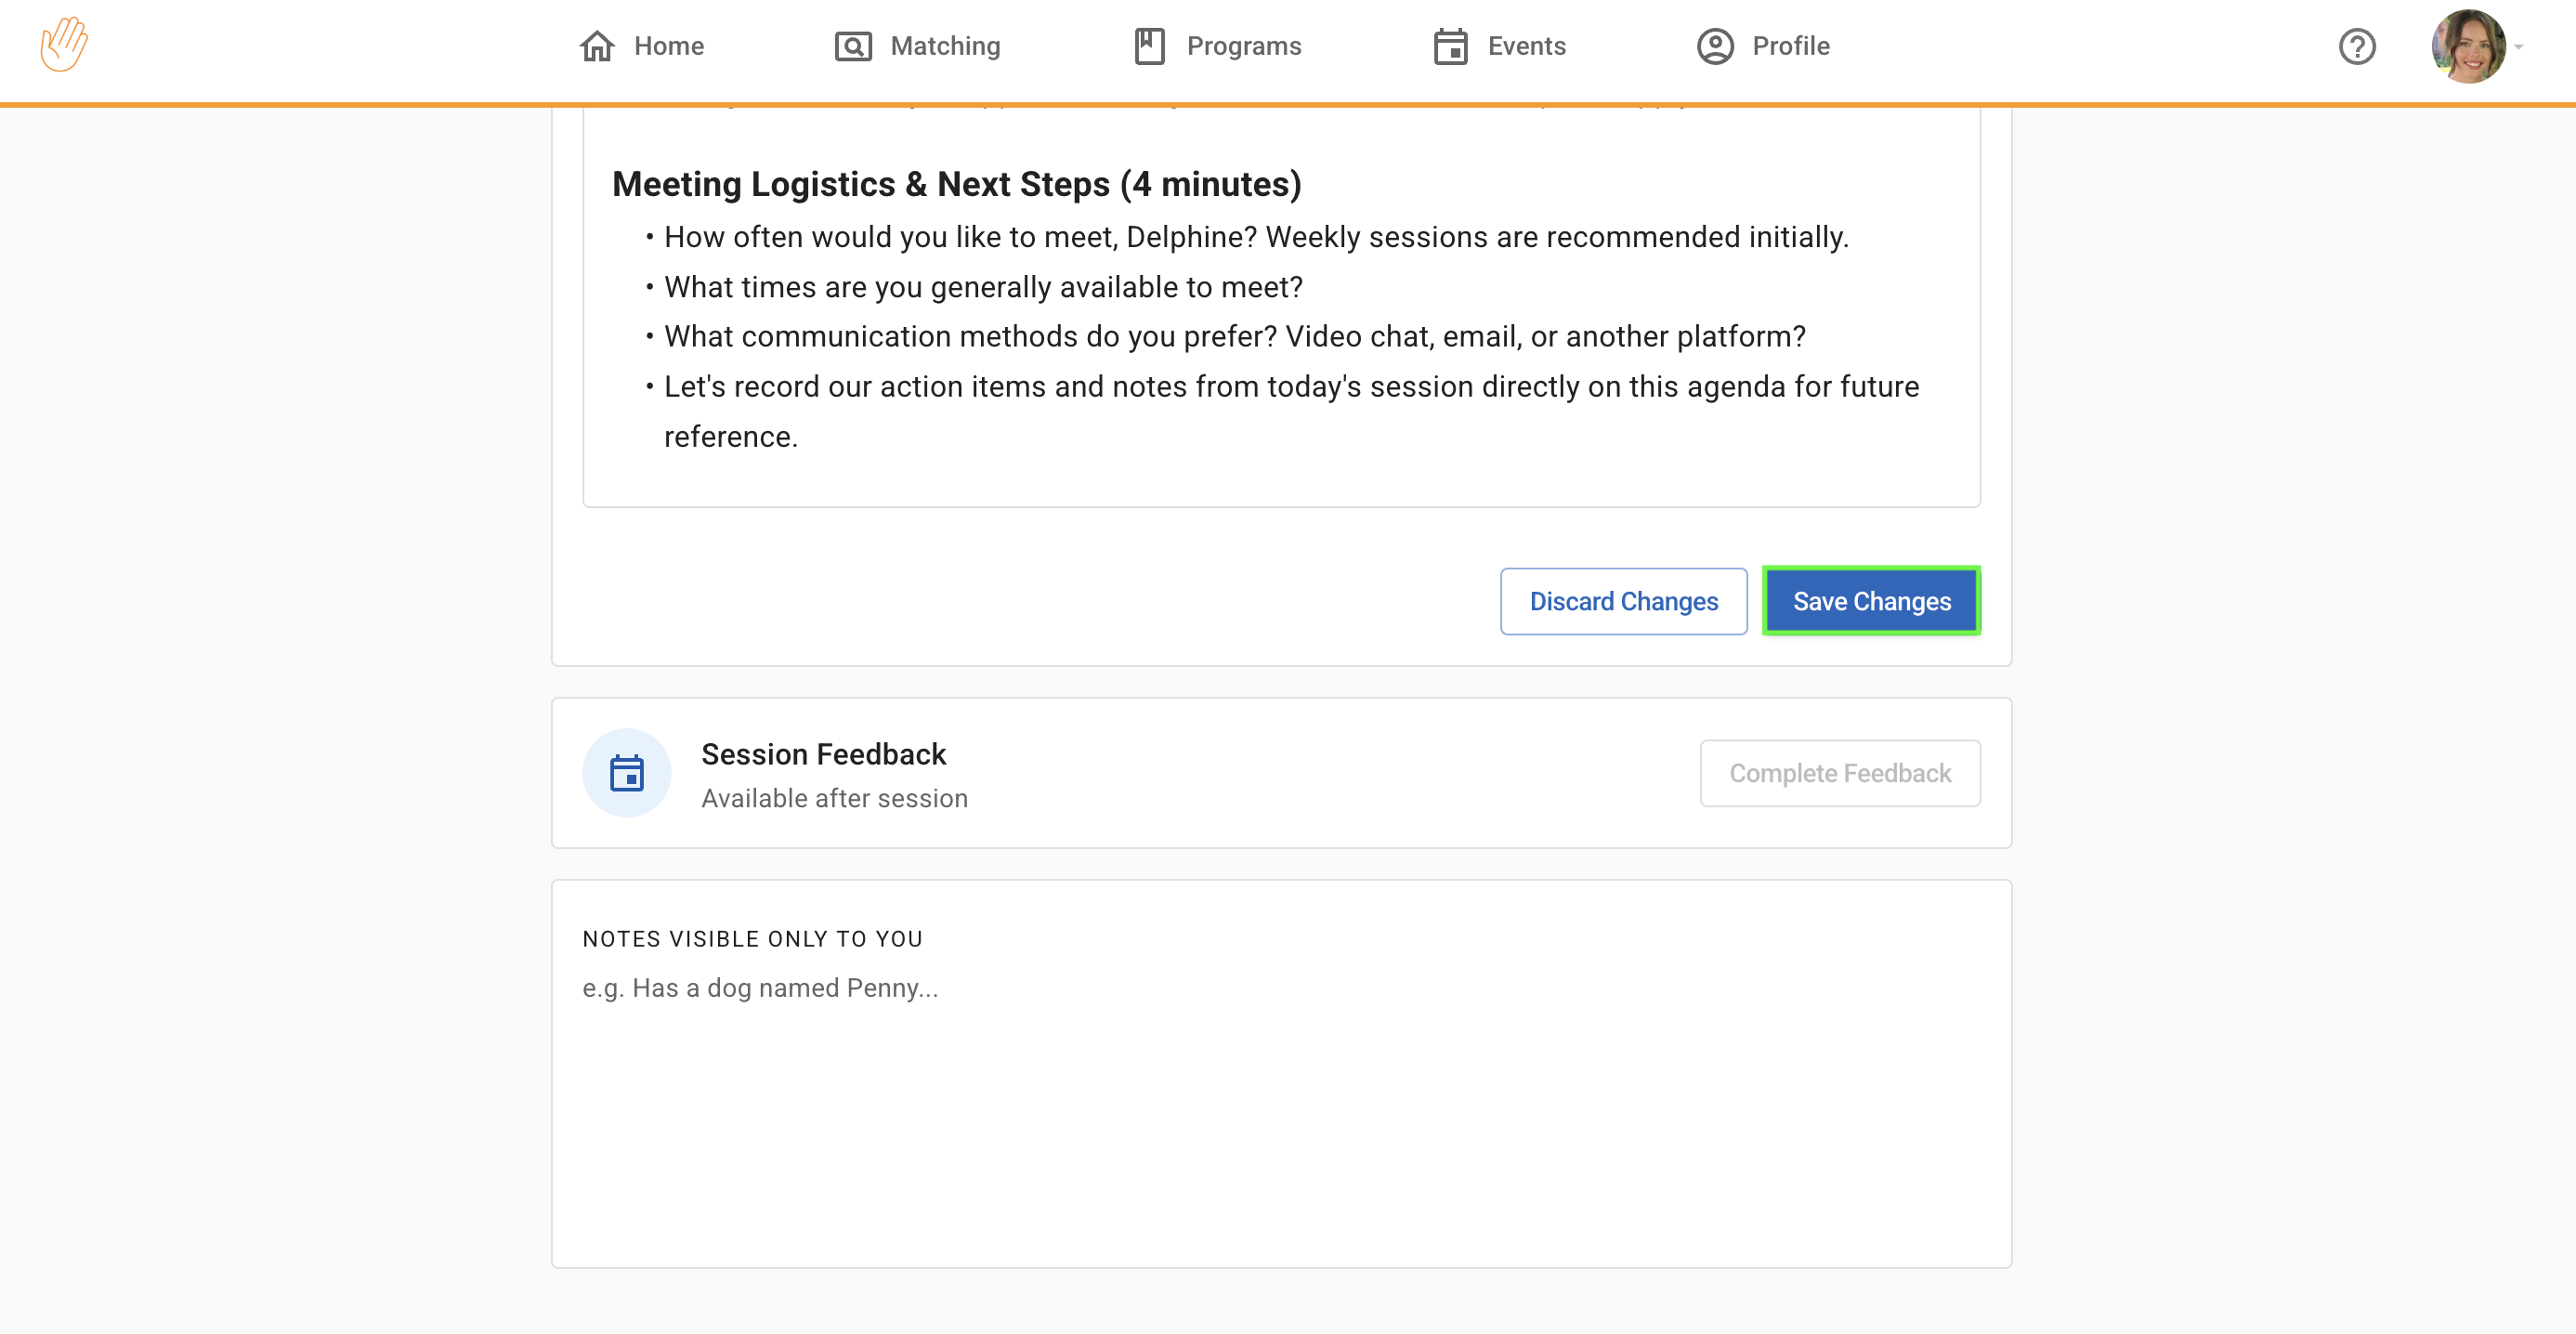Open the help question mark icon
Image resolution: width=2576 pixels, height=1334 pixels.
click(x=2356, y=46)
